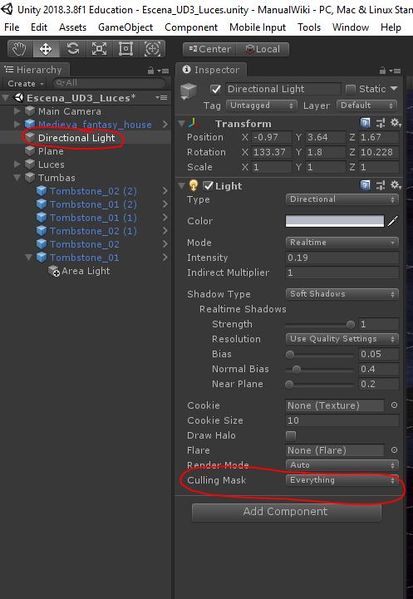Open shadow Resolution dropdown
Image resolution: width=413 pixels, height=599 pixels.
click(342, 339)
